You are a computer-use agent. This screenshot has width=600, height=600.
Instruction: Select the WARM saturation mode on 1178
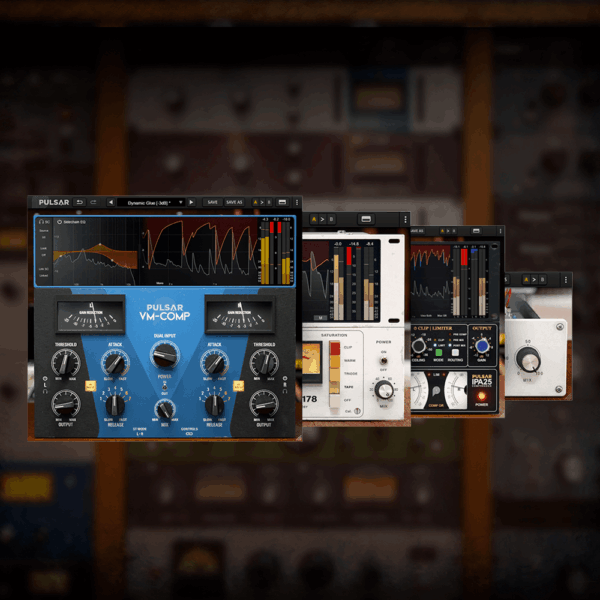(335, 361)
